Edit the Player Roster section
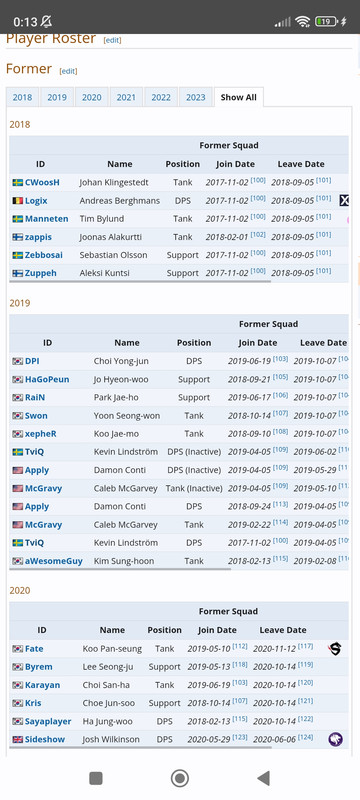The width and height of the screenshot is (360, 800). coord(112,40)
